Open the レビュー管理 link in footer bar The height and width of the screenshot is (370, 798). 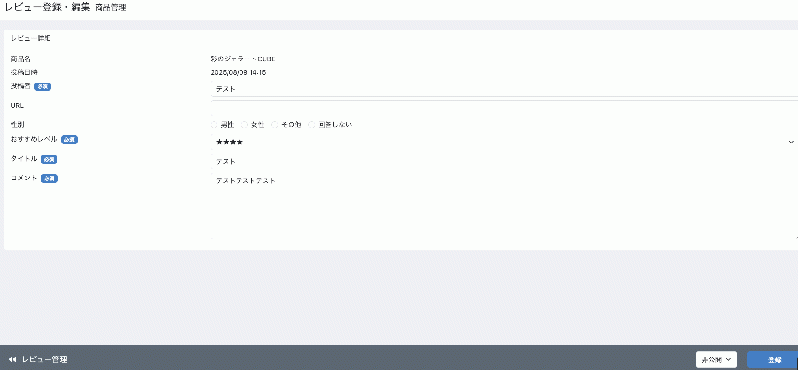click(x=44, y=359)
